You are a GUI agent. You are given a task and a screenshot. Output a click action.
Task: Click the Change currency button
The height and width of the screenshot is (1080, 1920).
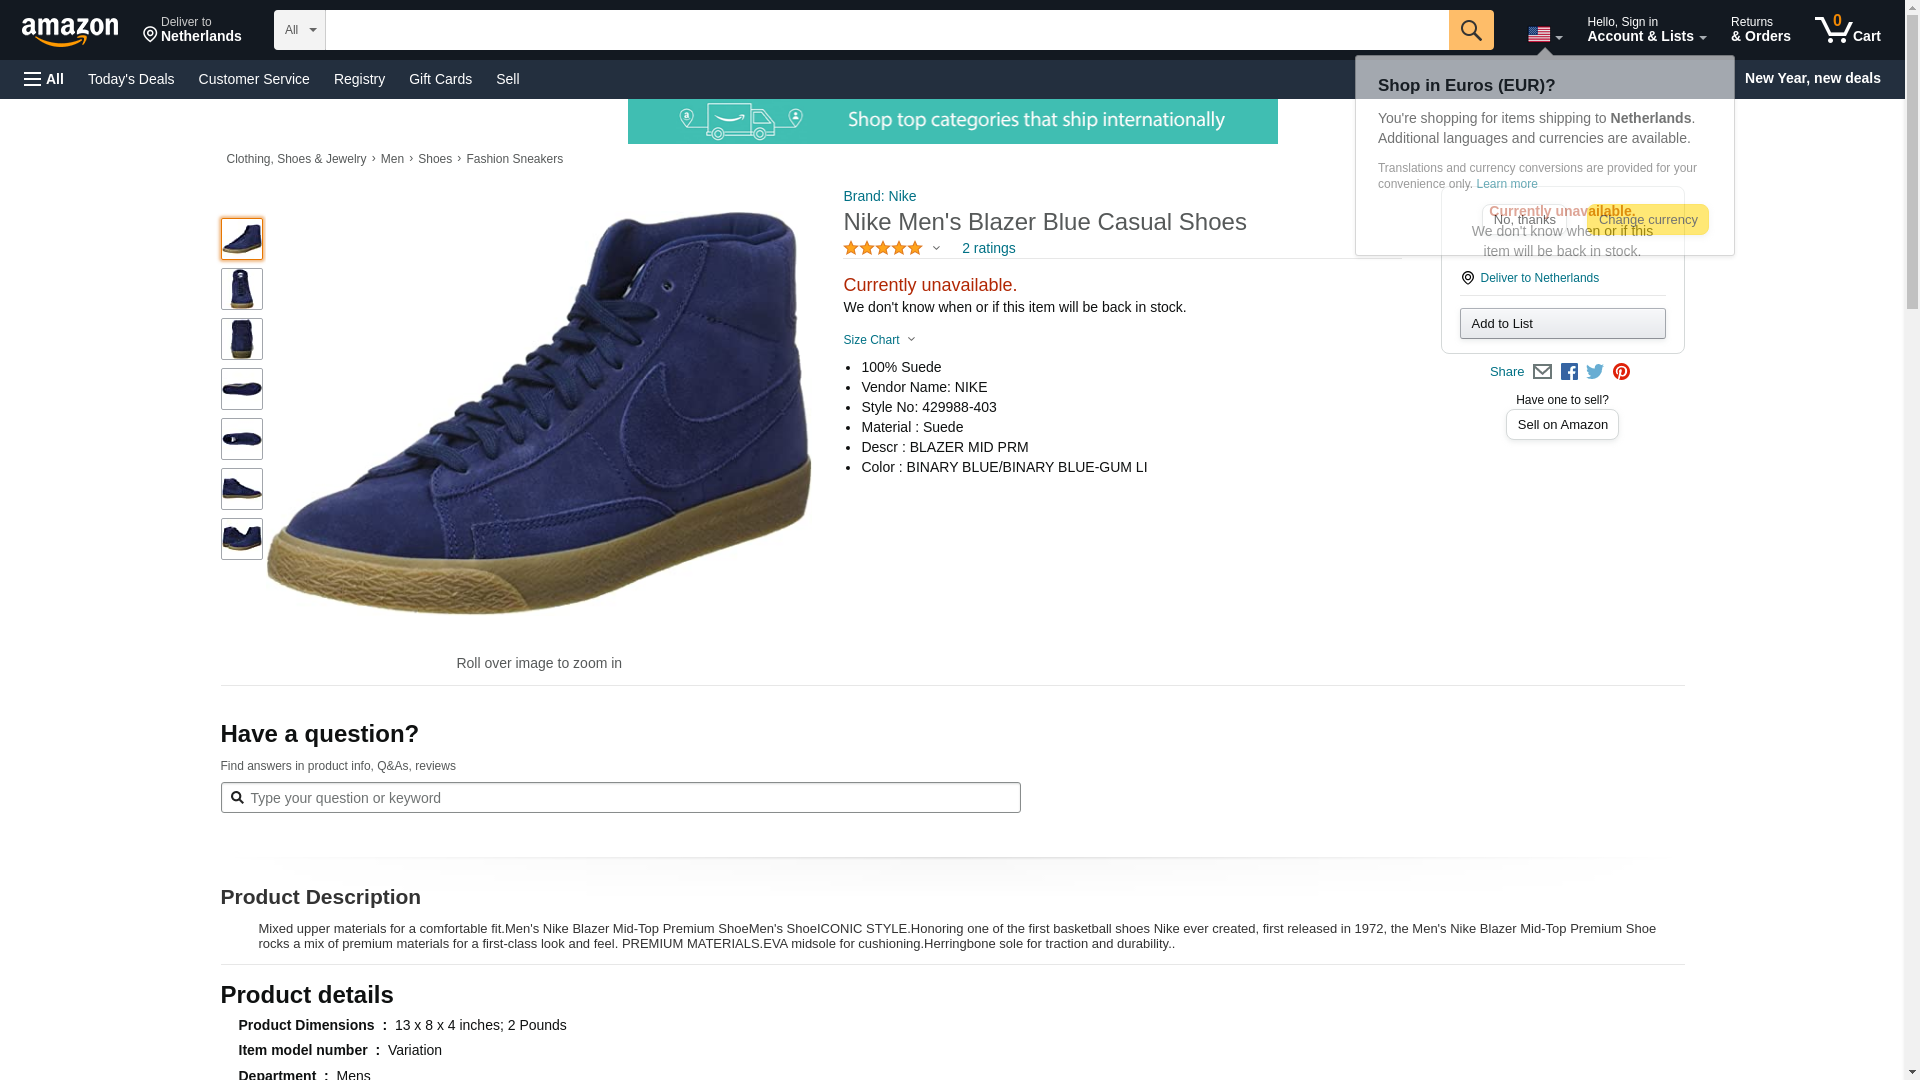[1647, 220]
